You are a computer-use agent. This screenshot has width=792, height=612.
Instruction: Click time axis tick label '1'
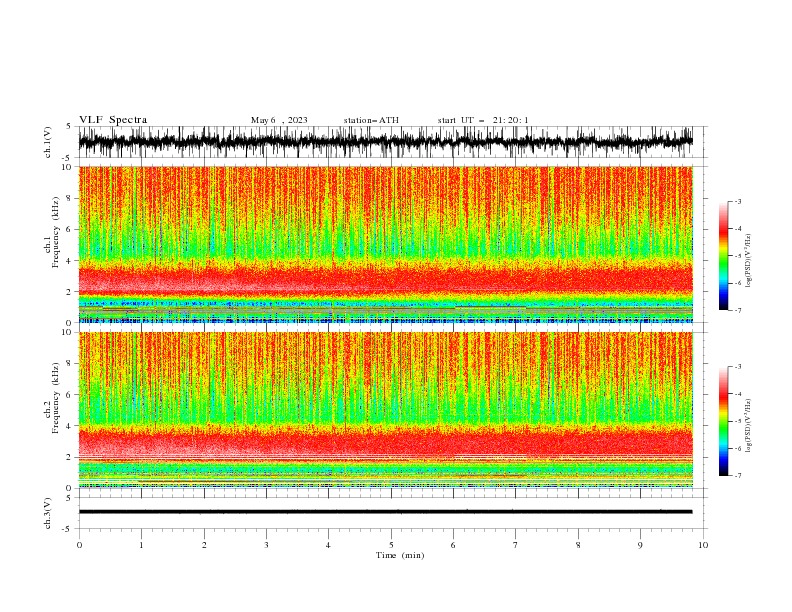[x=141, y=545]
